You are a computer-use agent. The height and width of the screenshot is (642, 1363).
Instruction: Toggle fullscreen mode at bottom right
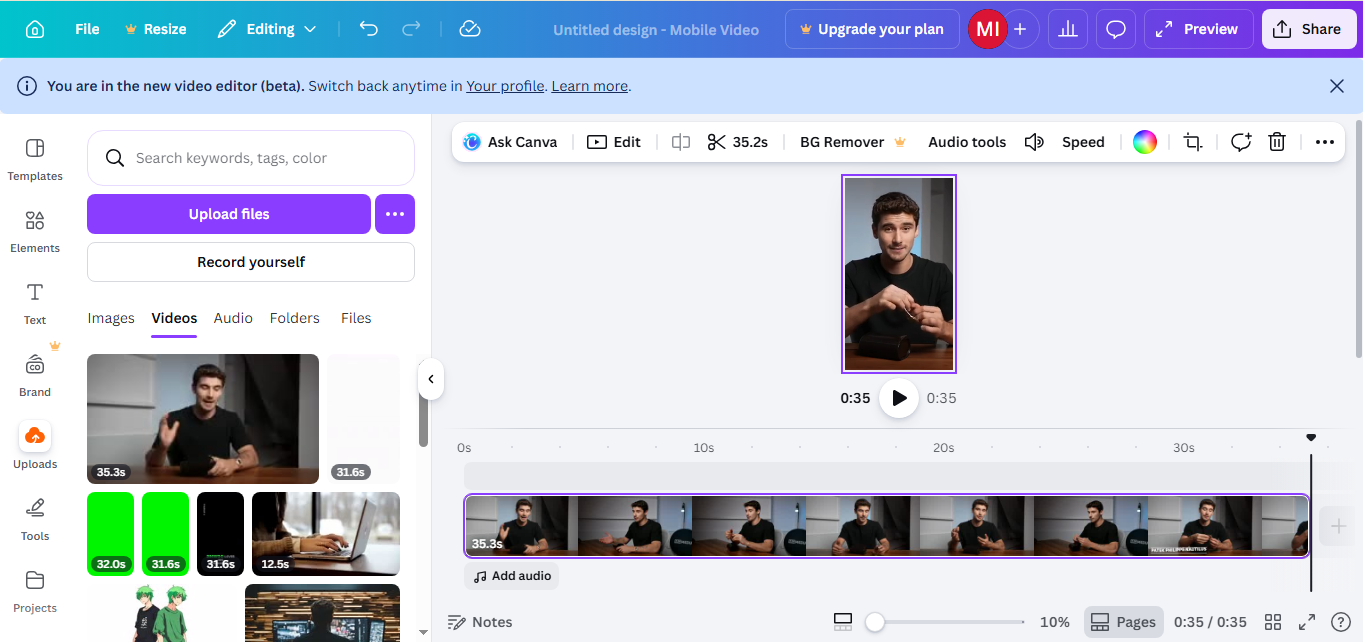(1306, 622)
